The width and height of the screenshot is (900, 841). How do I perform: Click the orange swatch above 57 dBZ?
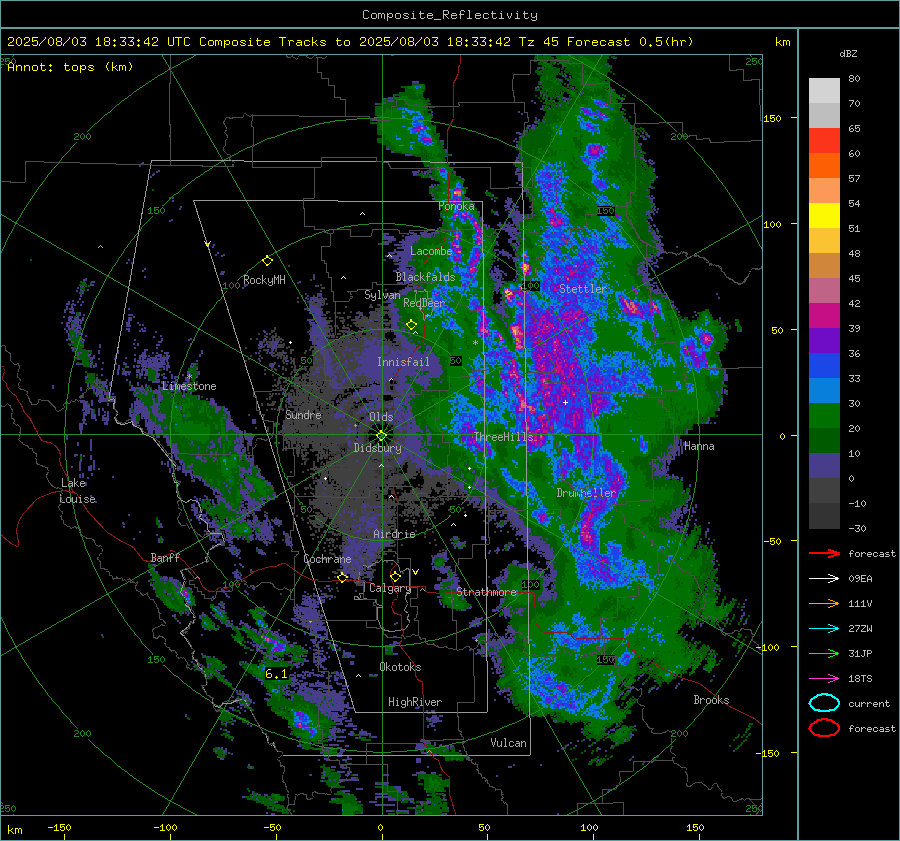click(824, 165)
